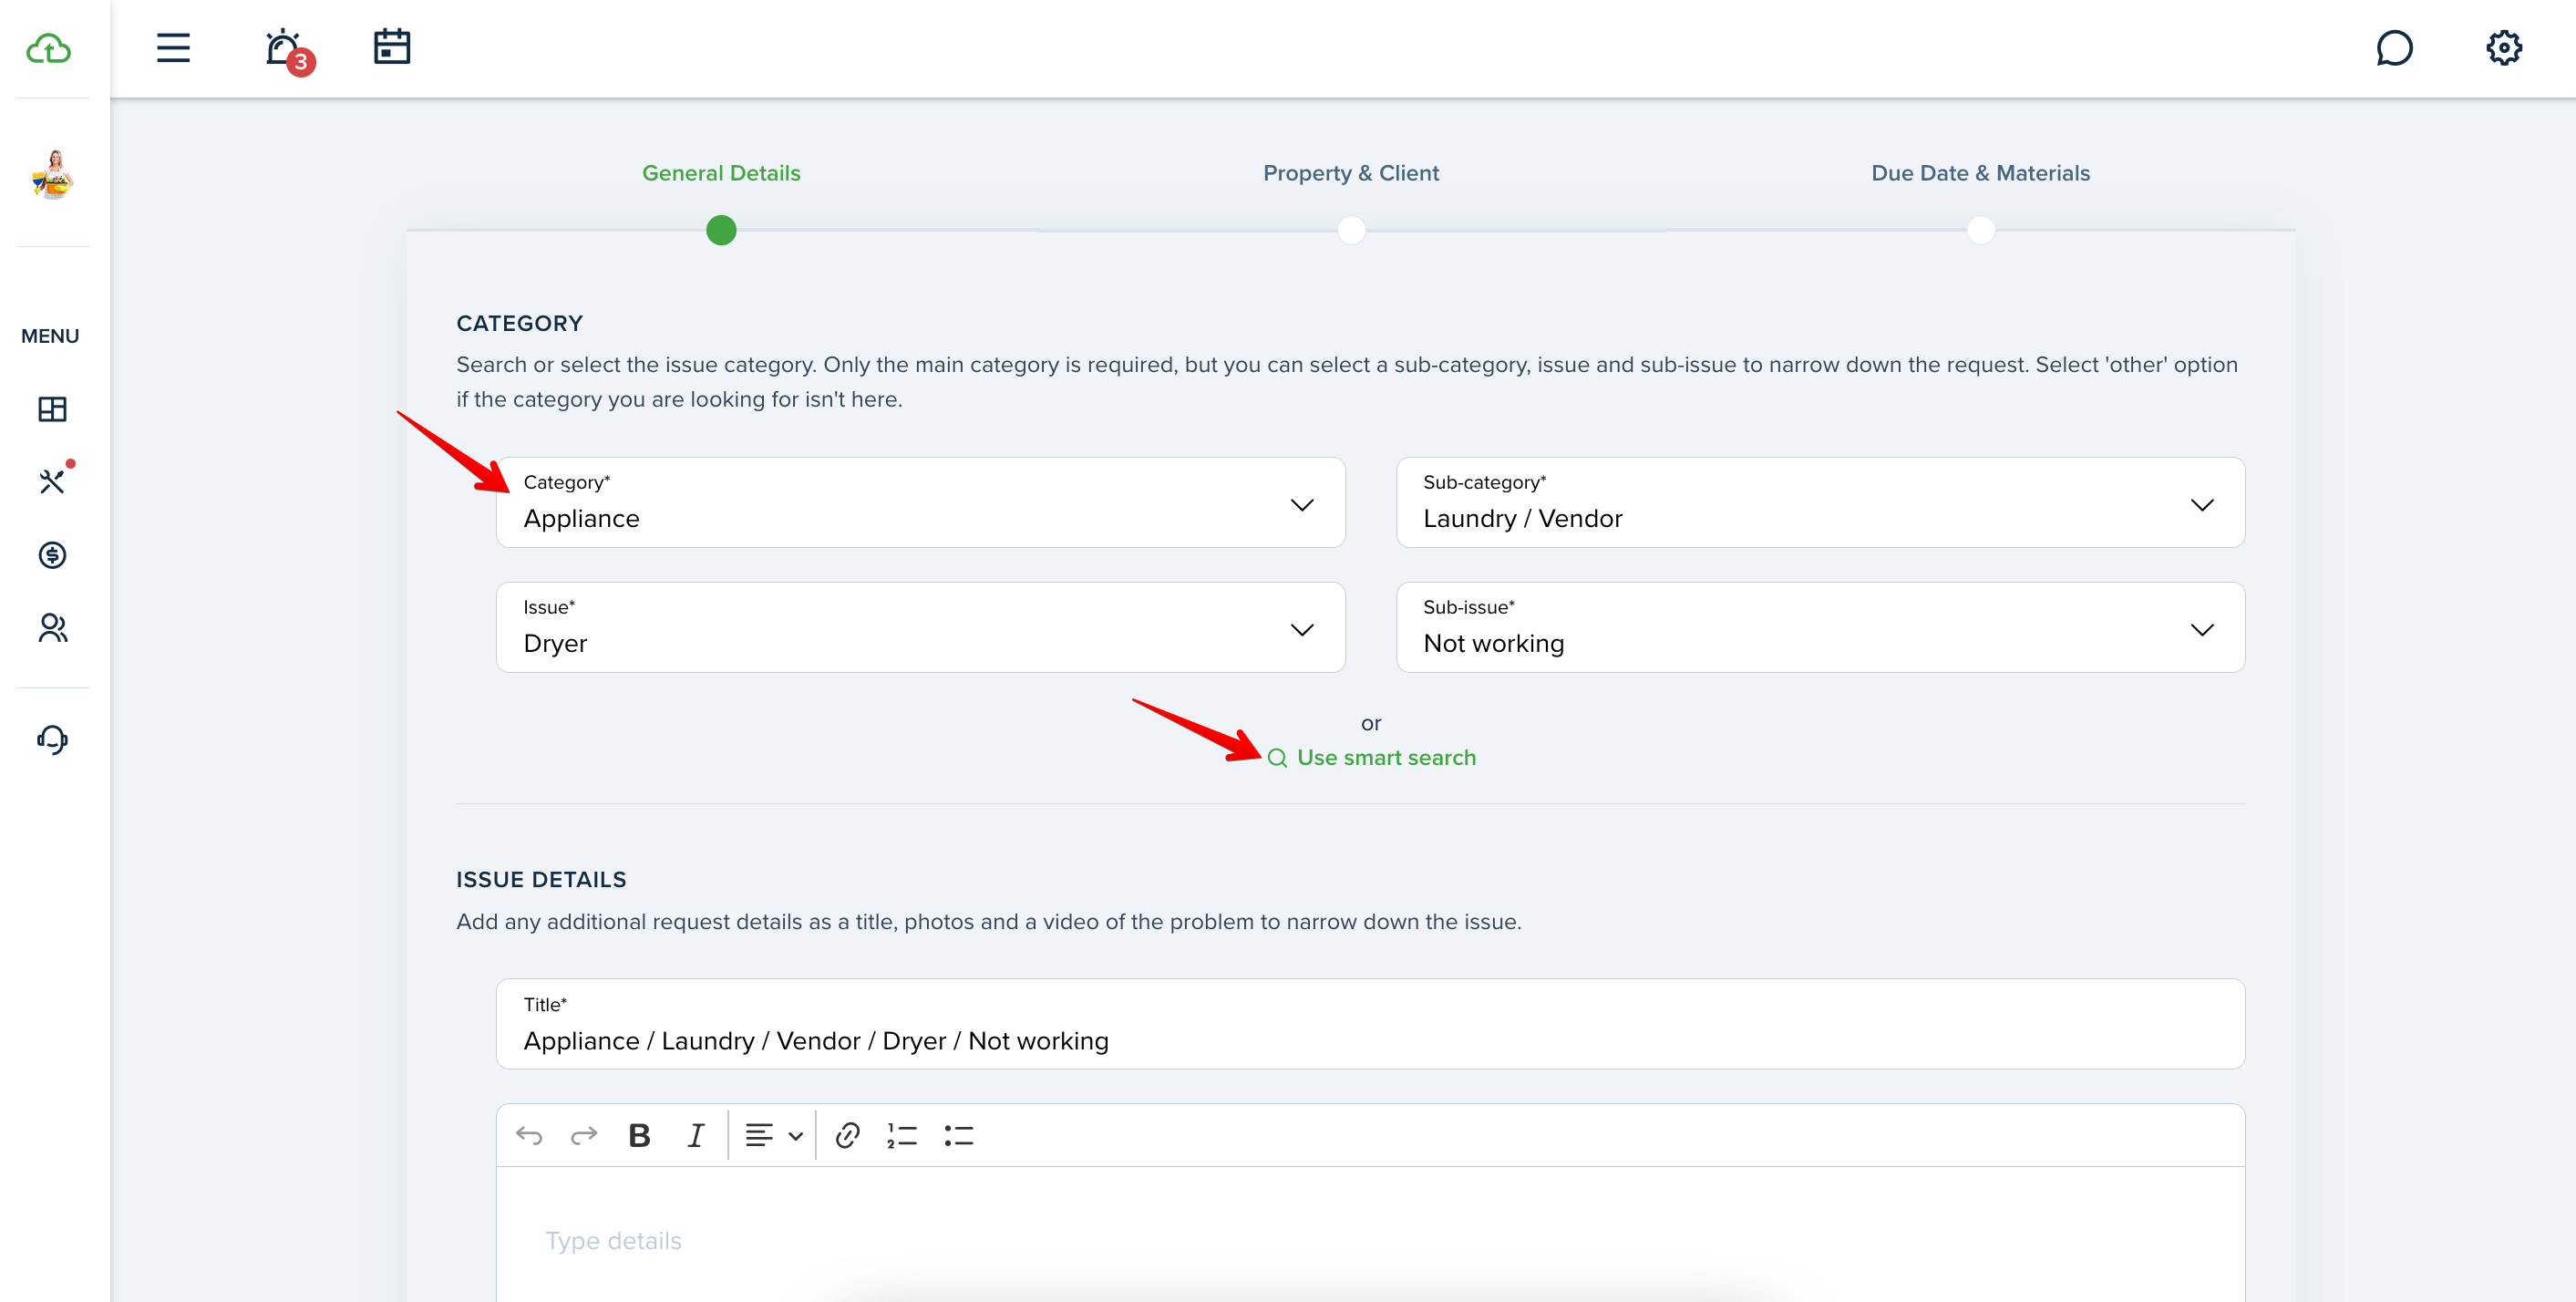Image resolution: width=2576 pixels, height=1302 pixels.
Task: Open settings gear icon
Action: pyautogui.click(x=2504, y=48)
